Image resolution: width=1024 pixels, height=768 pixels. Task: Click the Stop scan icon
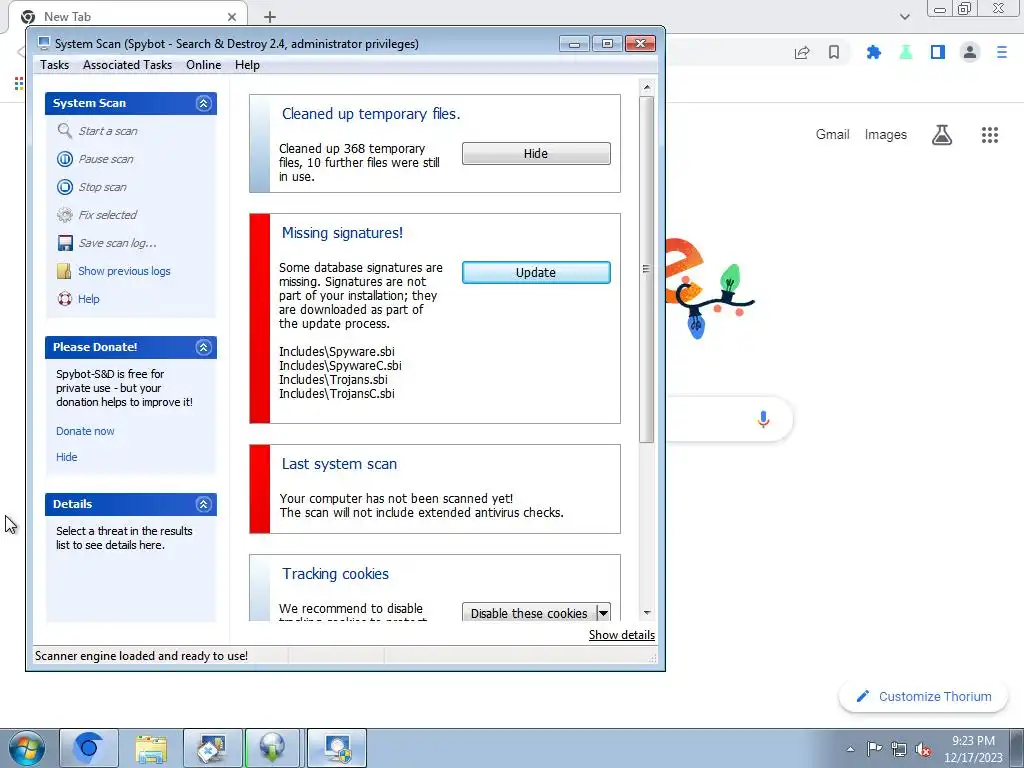pos(65,187)
